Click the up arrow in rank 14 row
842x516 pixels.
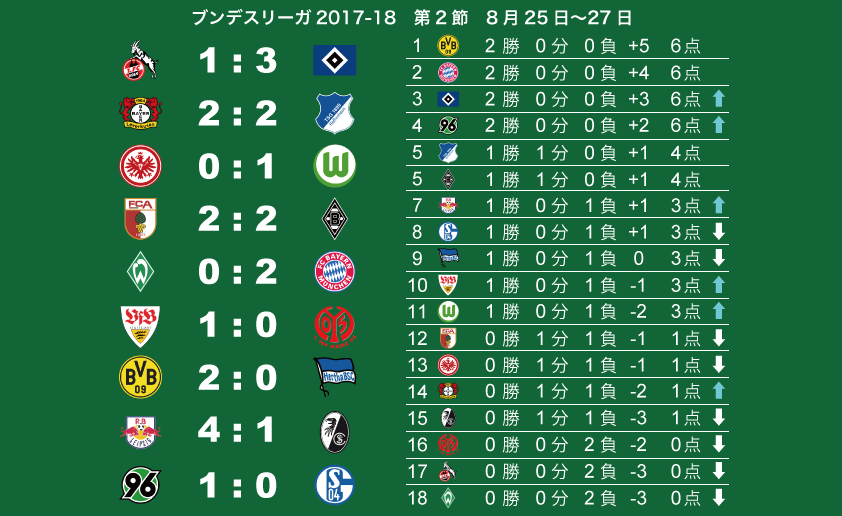718,390
